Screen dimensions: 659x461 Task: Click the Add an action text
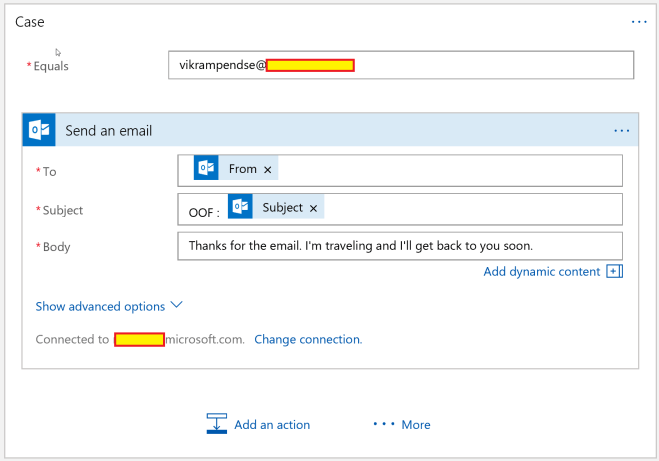click(272, 425)
